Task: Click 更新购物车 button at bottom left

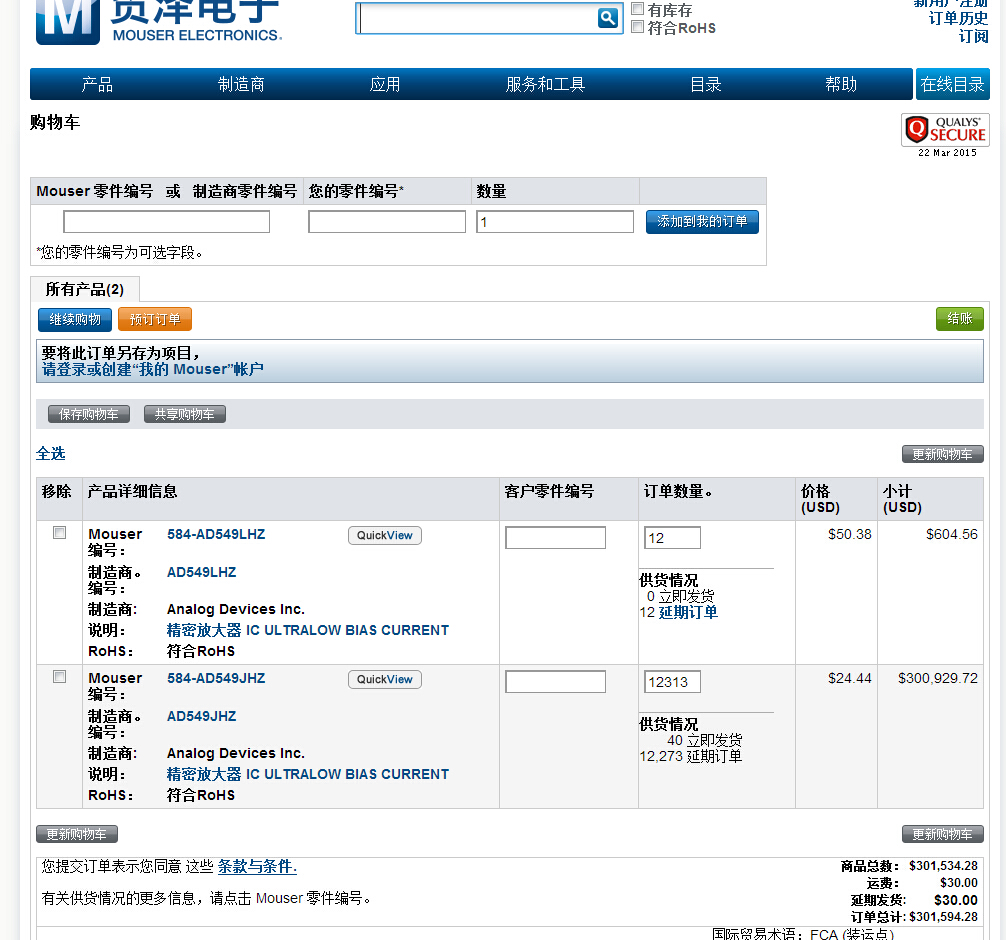Action: (77, 834)
